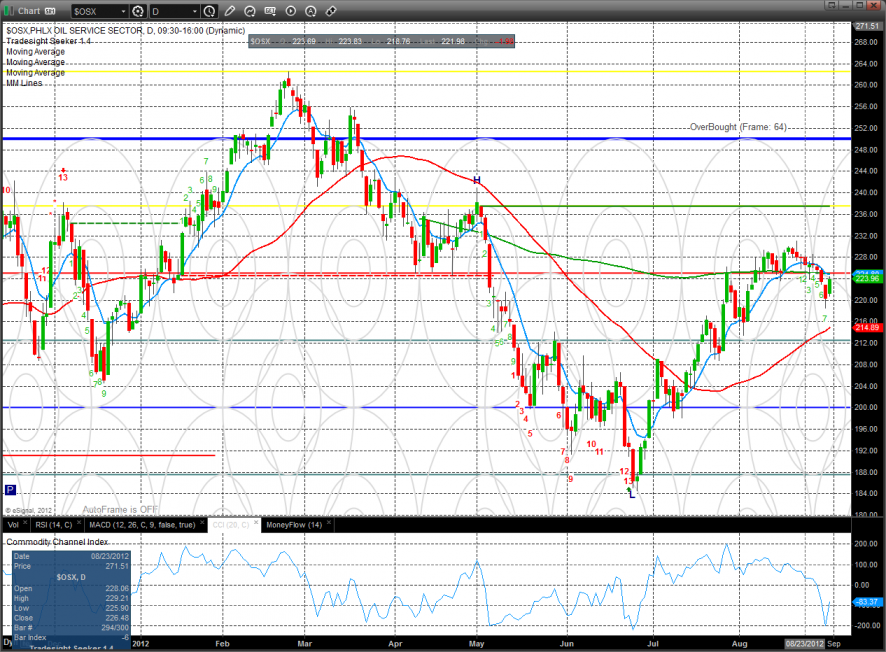
Task: Click the blue P marker icon
Action: click(10, 489)
